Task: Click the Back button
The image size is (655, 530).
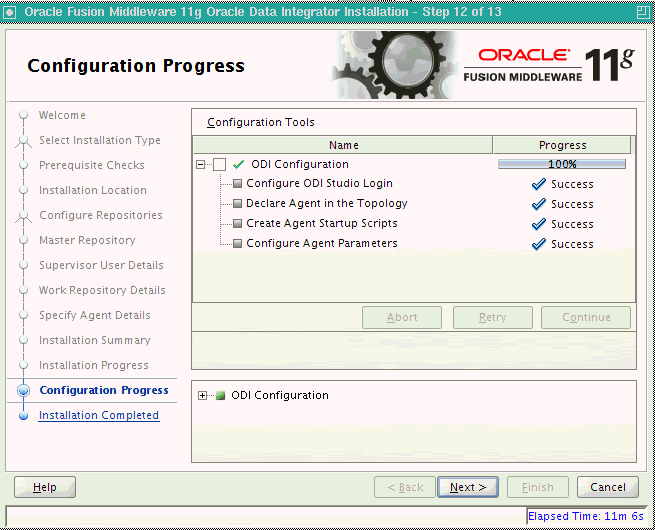Action: pos(405,487)
